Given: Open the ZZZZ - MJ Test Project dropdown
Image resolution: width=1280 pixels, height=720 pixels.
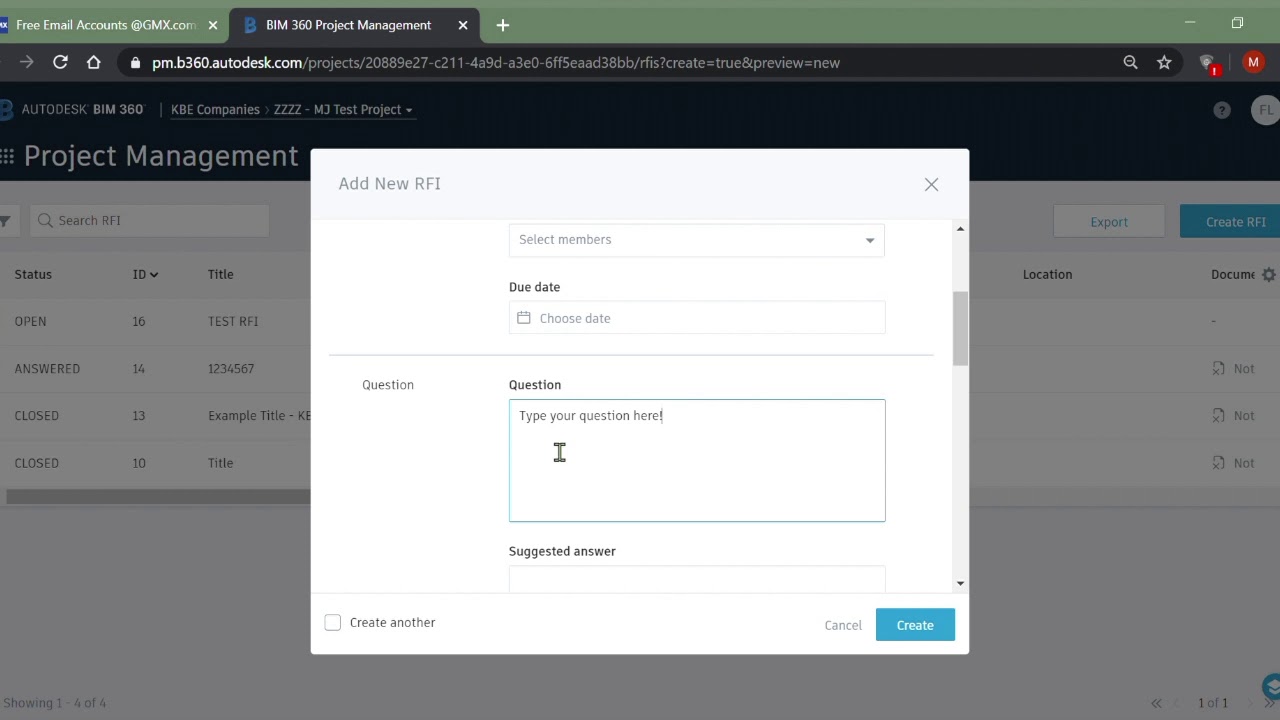Looking at the screenshot, I should [343, 110].
